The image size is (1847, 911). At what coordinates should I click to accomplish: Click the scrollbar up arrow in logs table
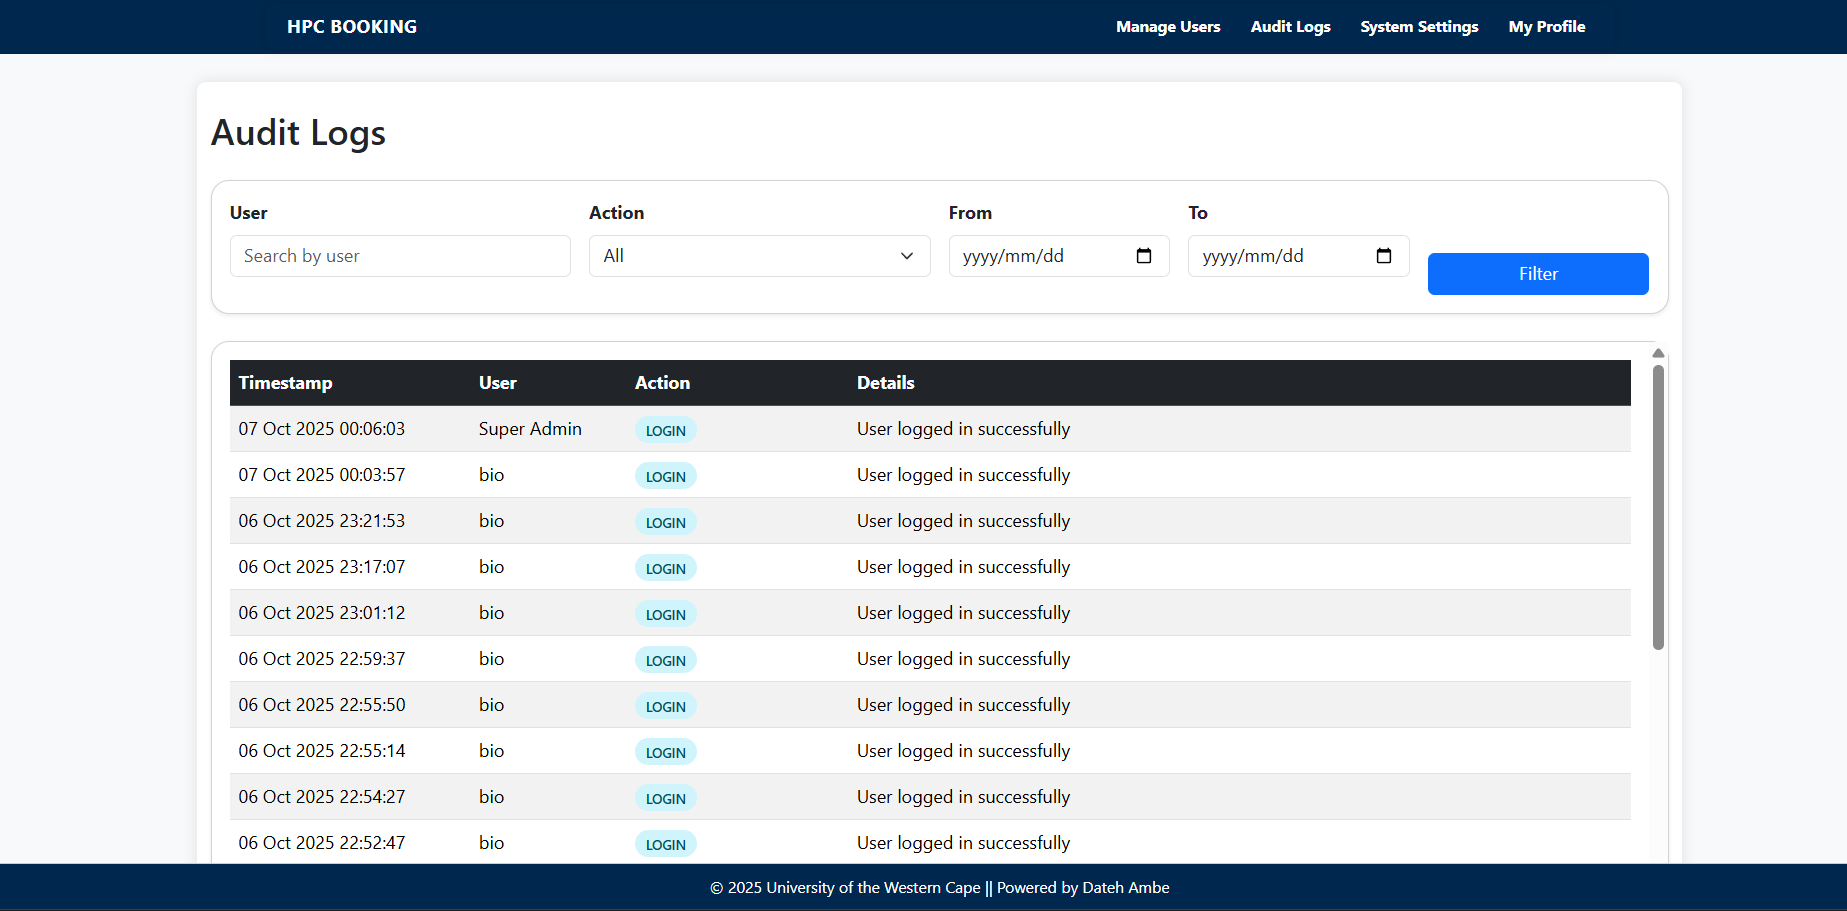point(1658,353)
